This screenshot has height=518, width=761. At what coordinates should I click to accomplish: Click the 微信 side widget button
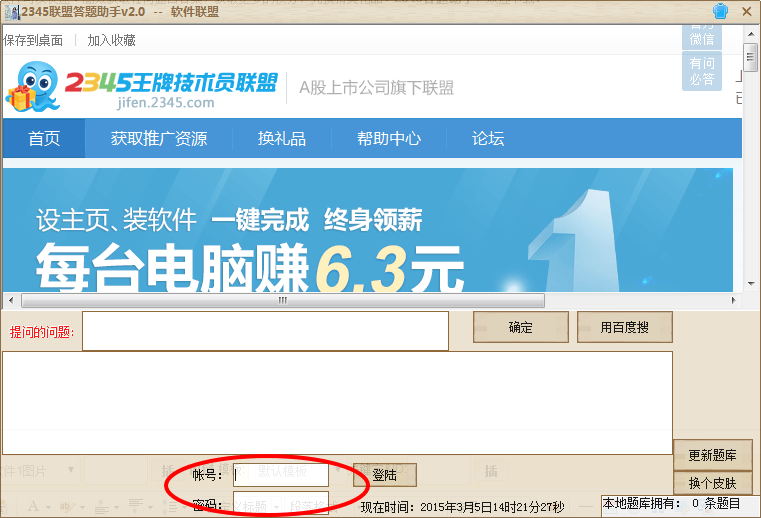pyautogui.click(x=702, y=37)
